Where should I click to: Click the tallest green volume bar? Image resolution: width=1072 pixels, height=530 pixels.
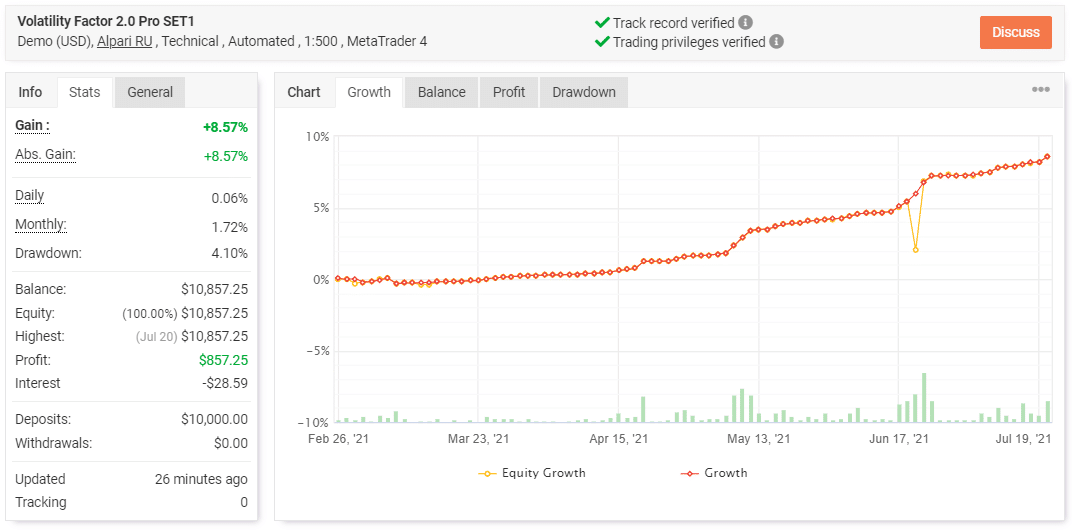tap(924, 397)
